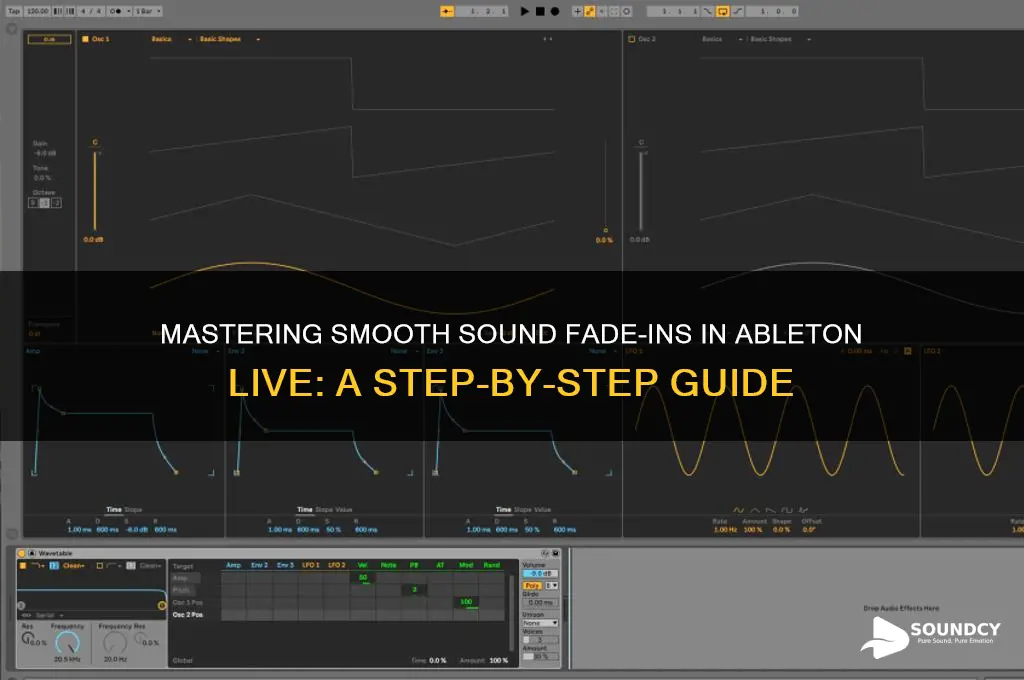The height and width of the screenshot is (680, 1024).
Task: Open the 1 Bar quantization dropdown
Action: [x=148, y=11]
